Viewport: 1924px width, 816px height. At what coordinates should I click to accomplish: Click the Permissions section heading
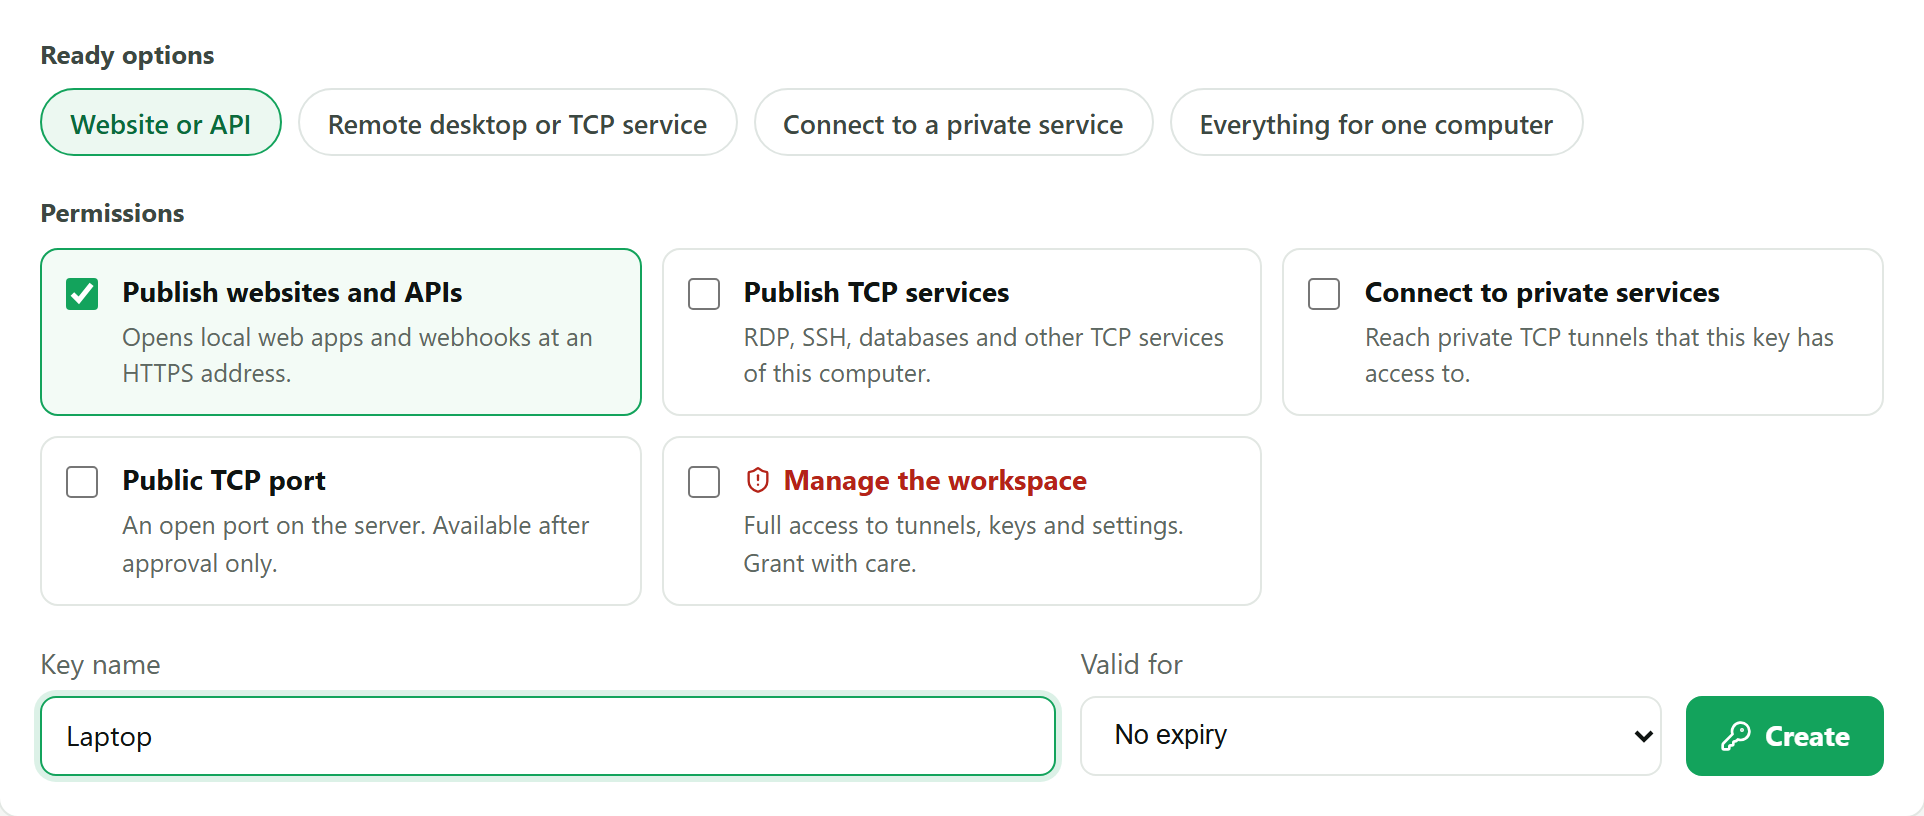[112, 213]
